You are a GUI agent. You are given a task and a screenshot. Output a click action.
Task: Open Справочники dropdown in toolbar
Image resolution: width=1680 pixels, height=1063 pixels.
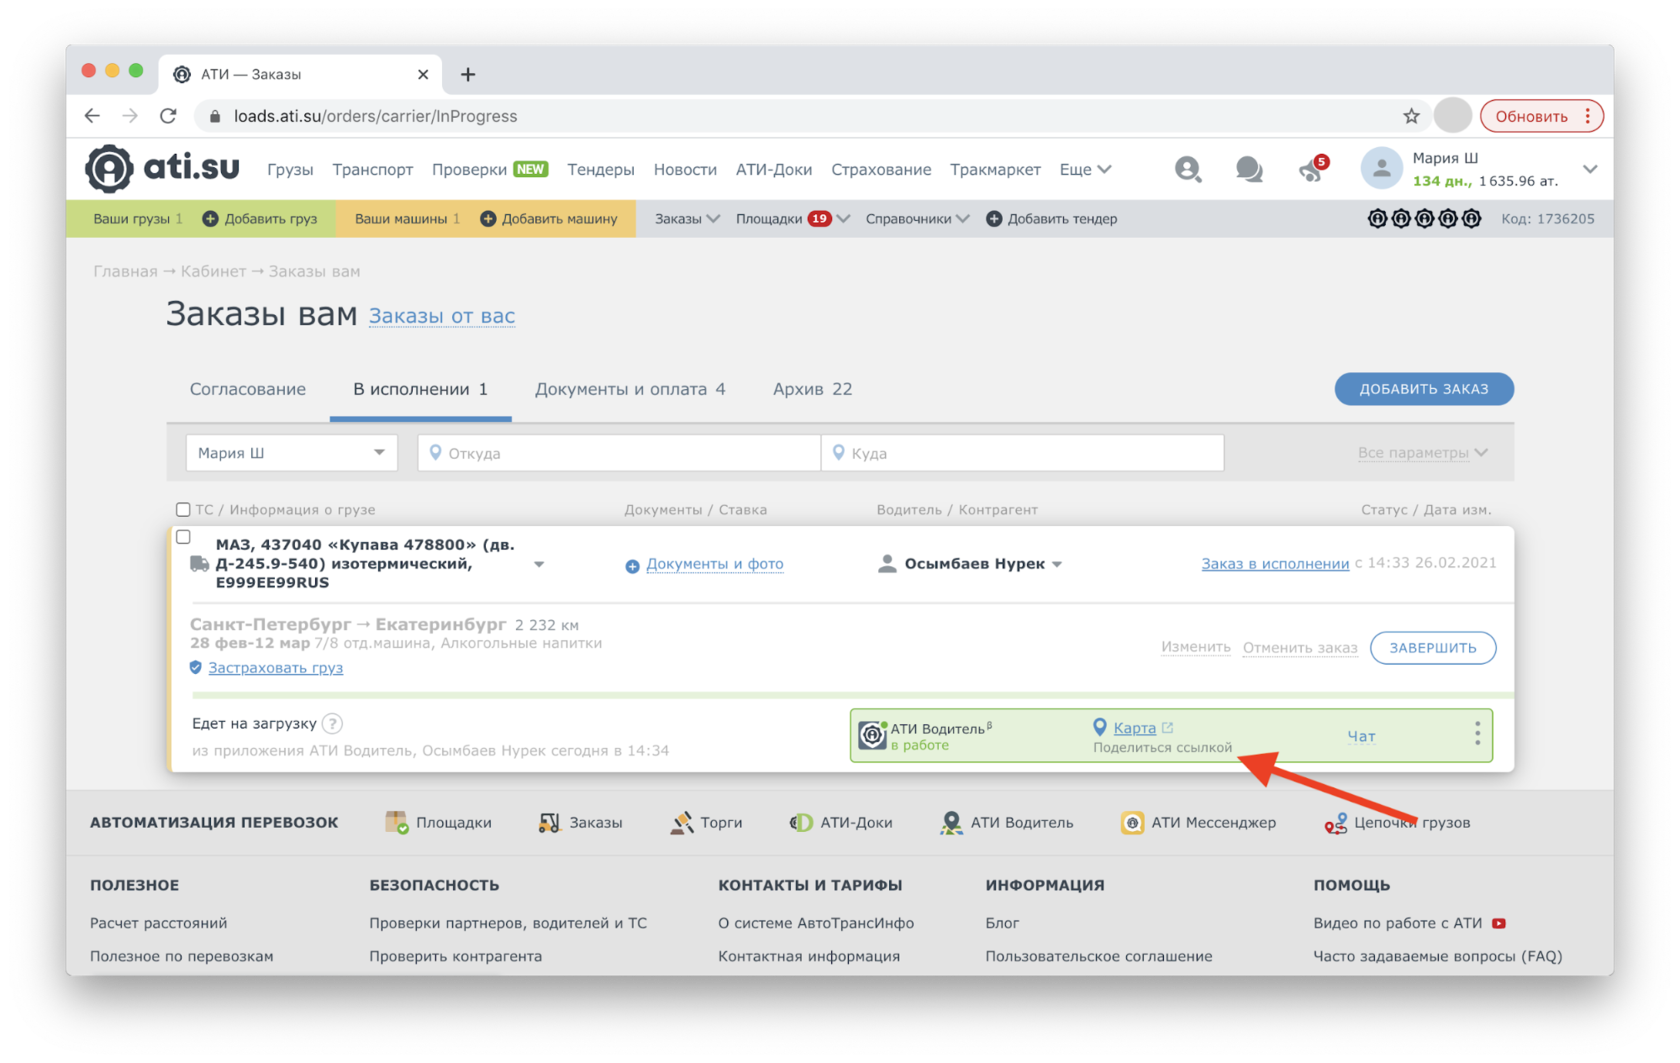point(917,219)
